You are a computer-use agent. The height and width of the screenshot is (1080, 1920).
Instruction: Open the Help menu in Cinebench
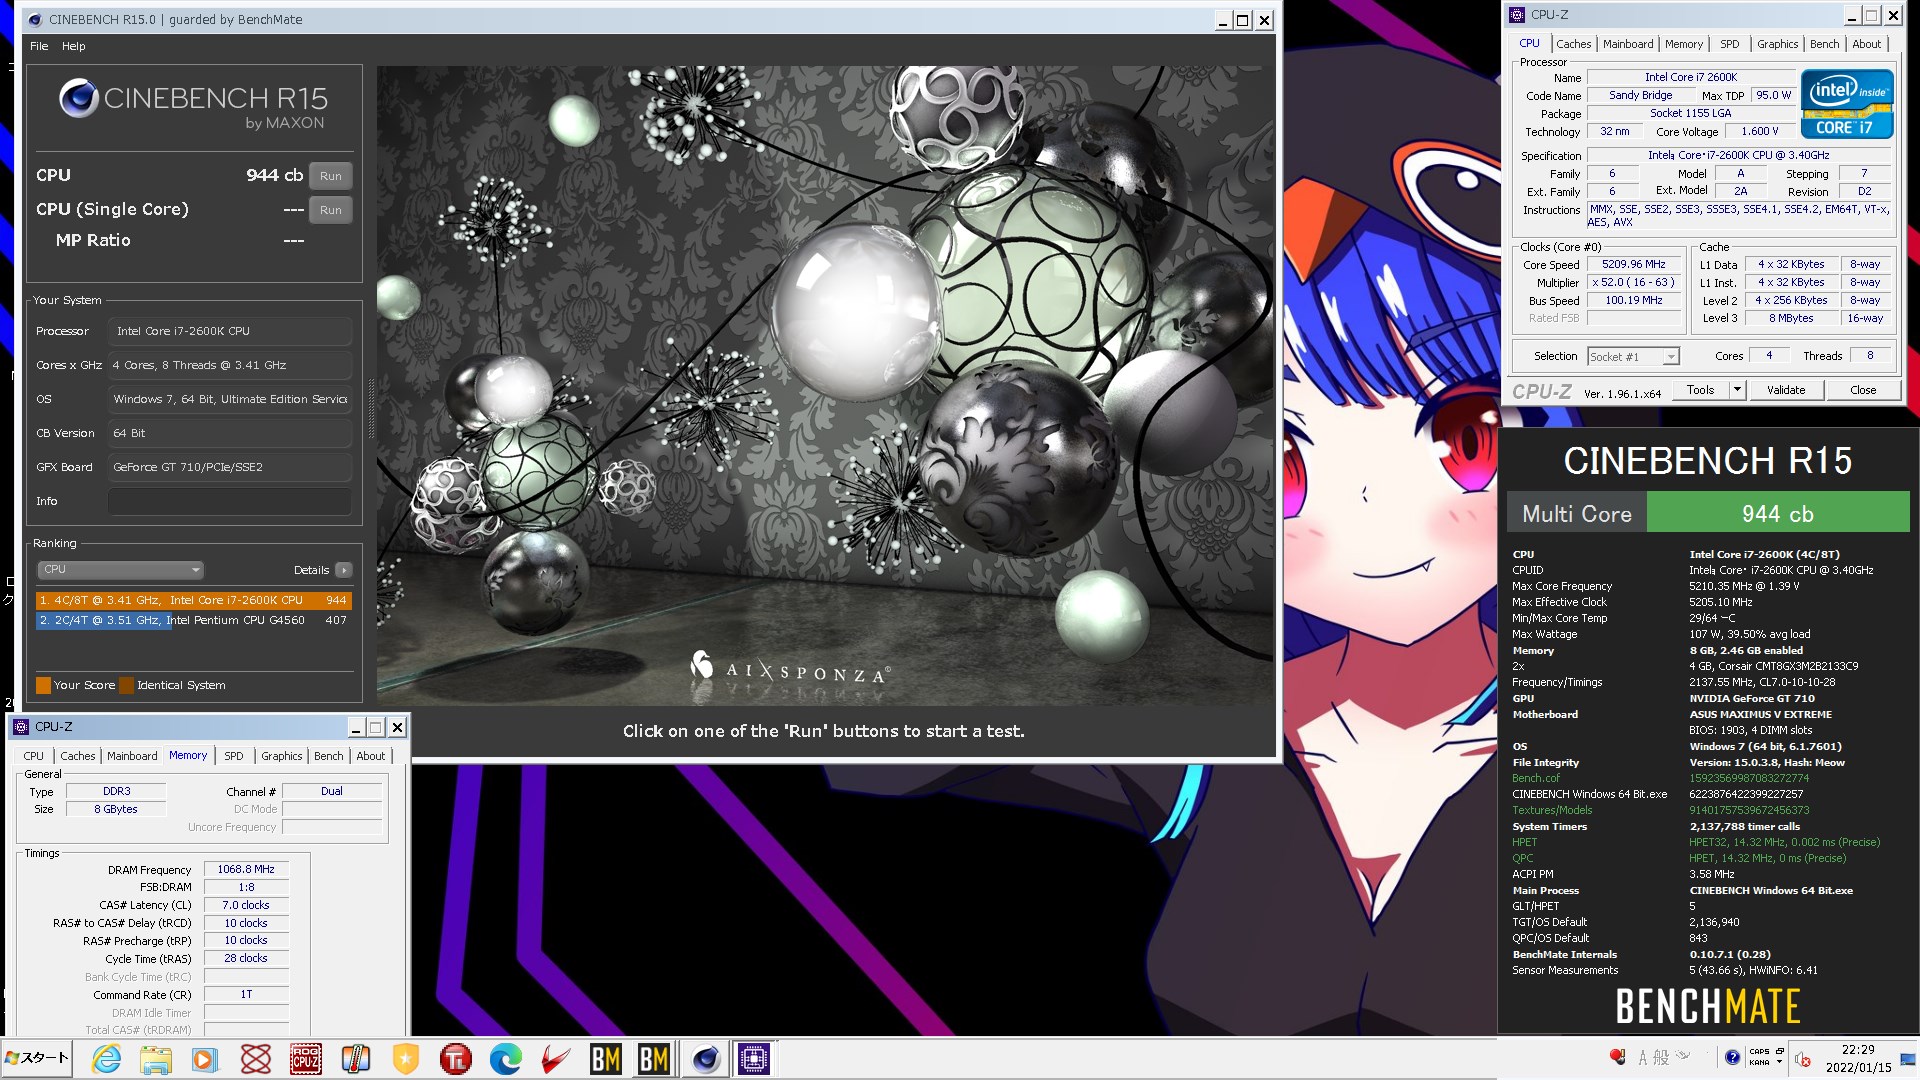click(x=73, y=46)
